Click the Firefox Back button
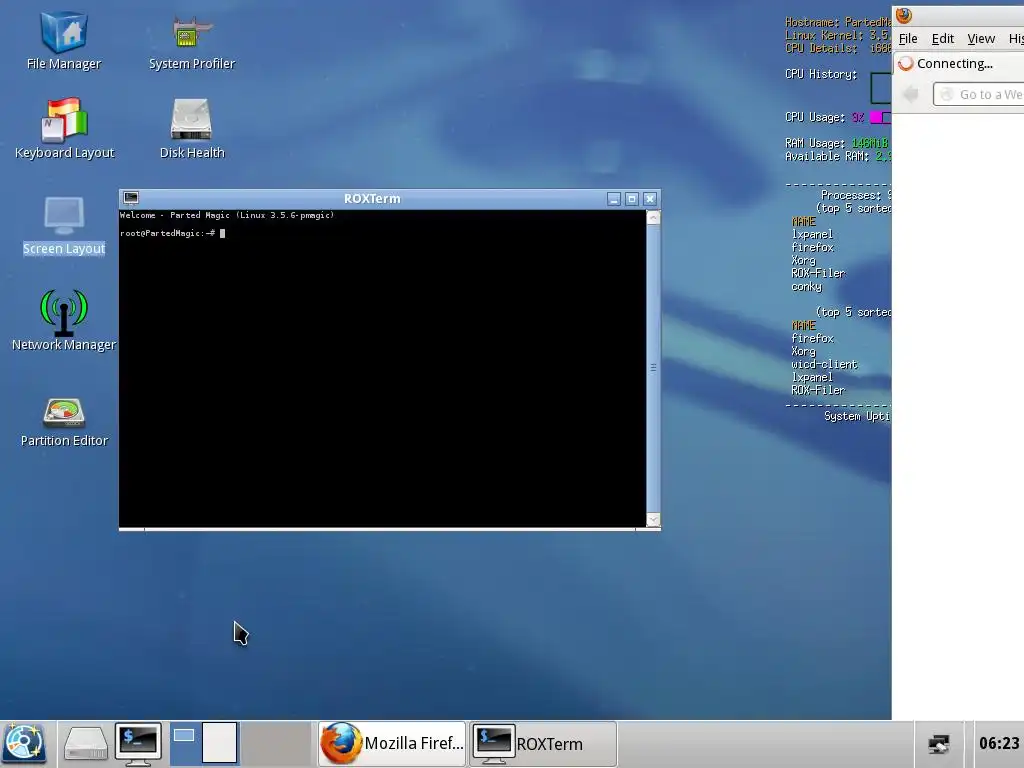The height and width of the screenshot is (768, 1024). point(910,95)
